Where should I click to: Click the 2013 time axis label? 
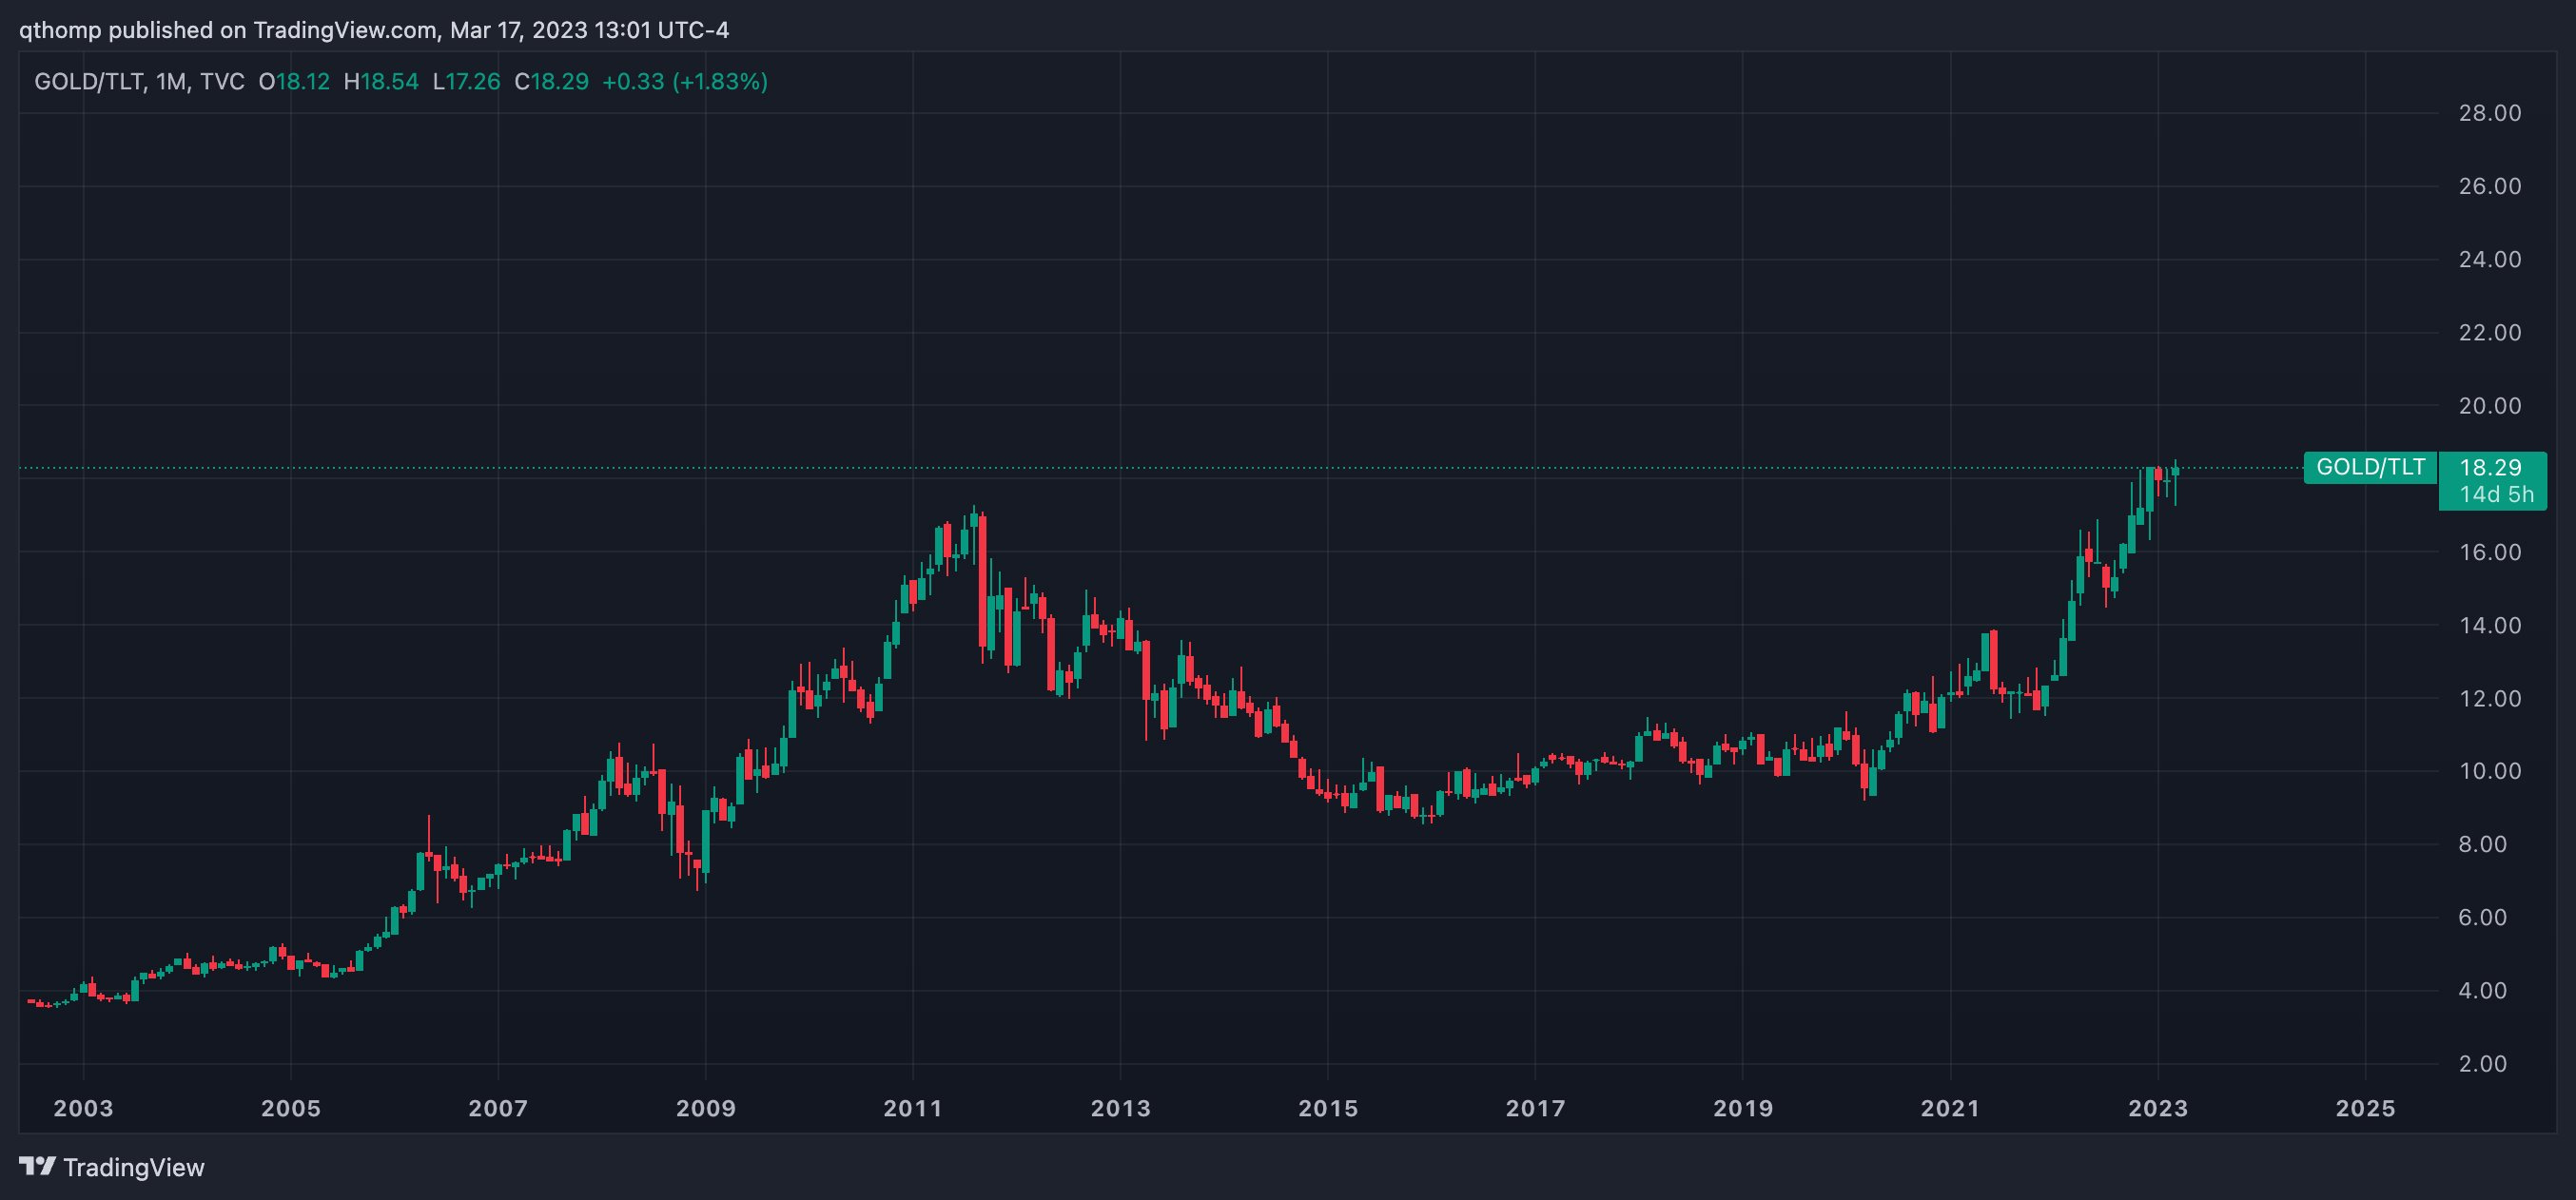tap(1120, 1108)
